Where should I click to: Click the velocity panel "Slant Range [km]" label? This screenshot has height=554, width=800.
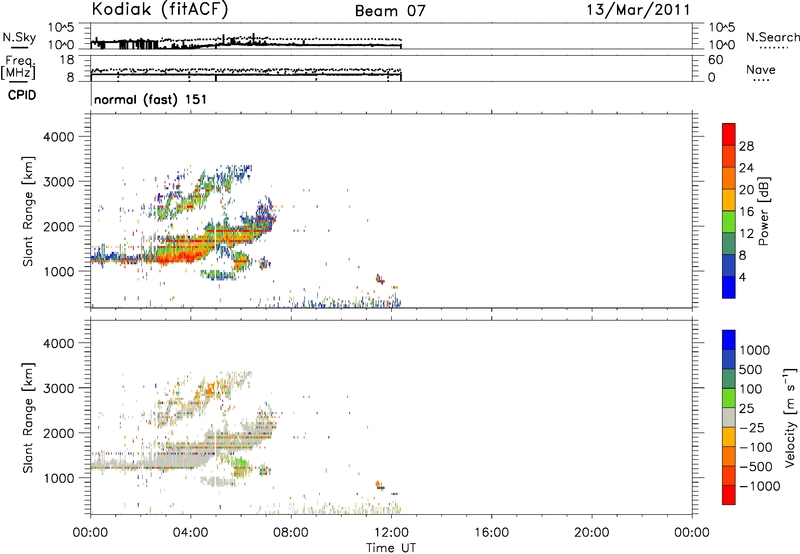click(28, 418)
